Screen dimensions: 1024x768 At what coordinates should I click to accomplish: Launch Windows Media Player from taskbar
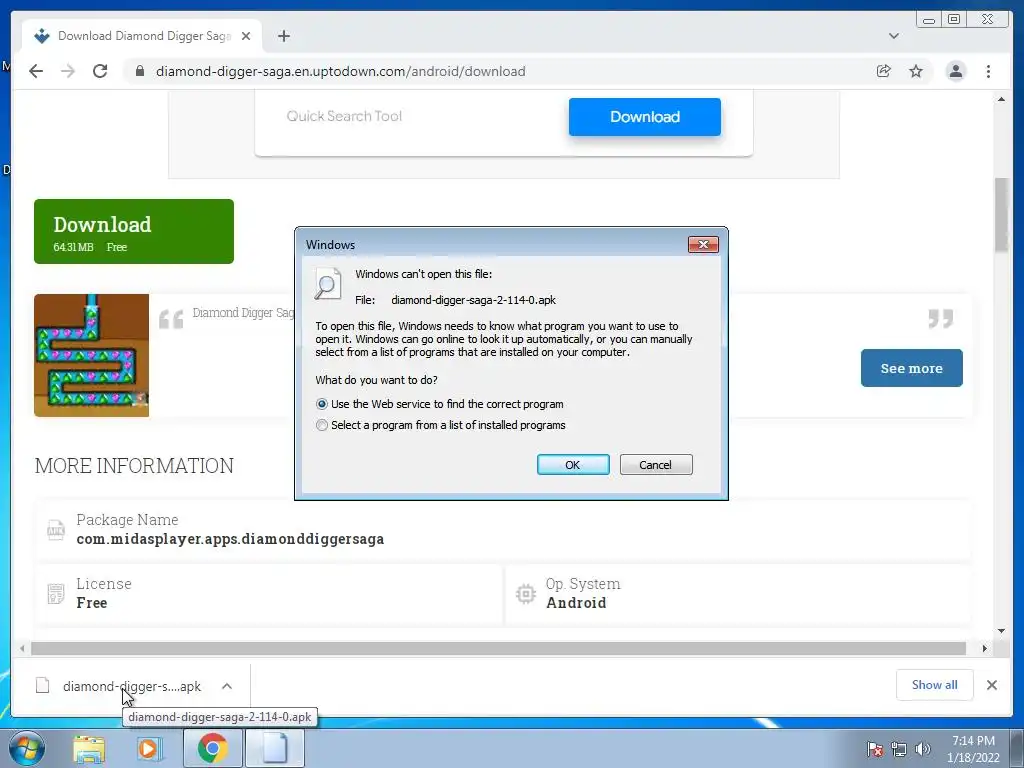(x=150, y=748)
